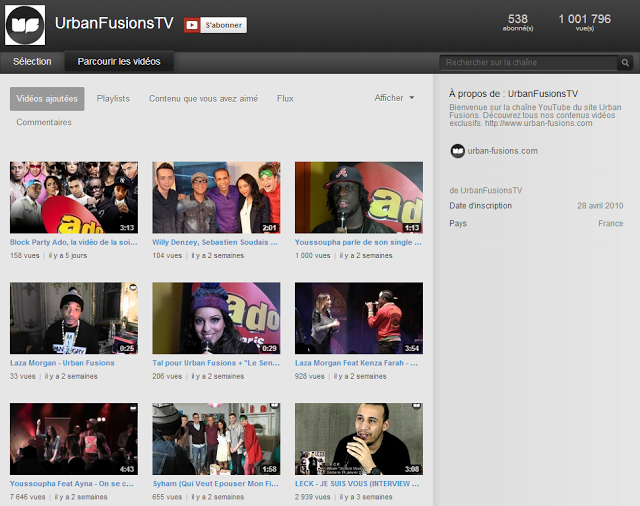Focus the Rechercher sur la chaîne field
640x506 pixels.
[x=529, y=63]
